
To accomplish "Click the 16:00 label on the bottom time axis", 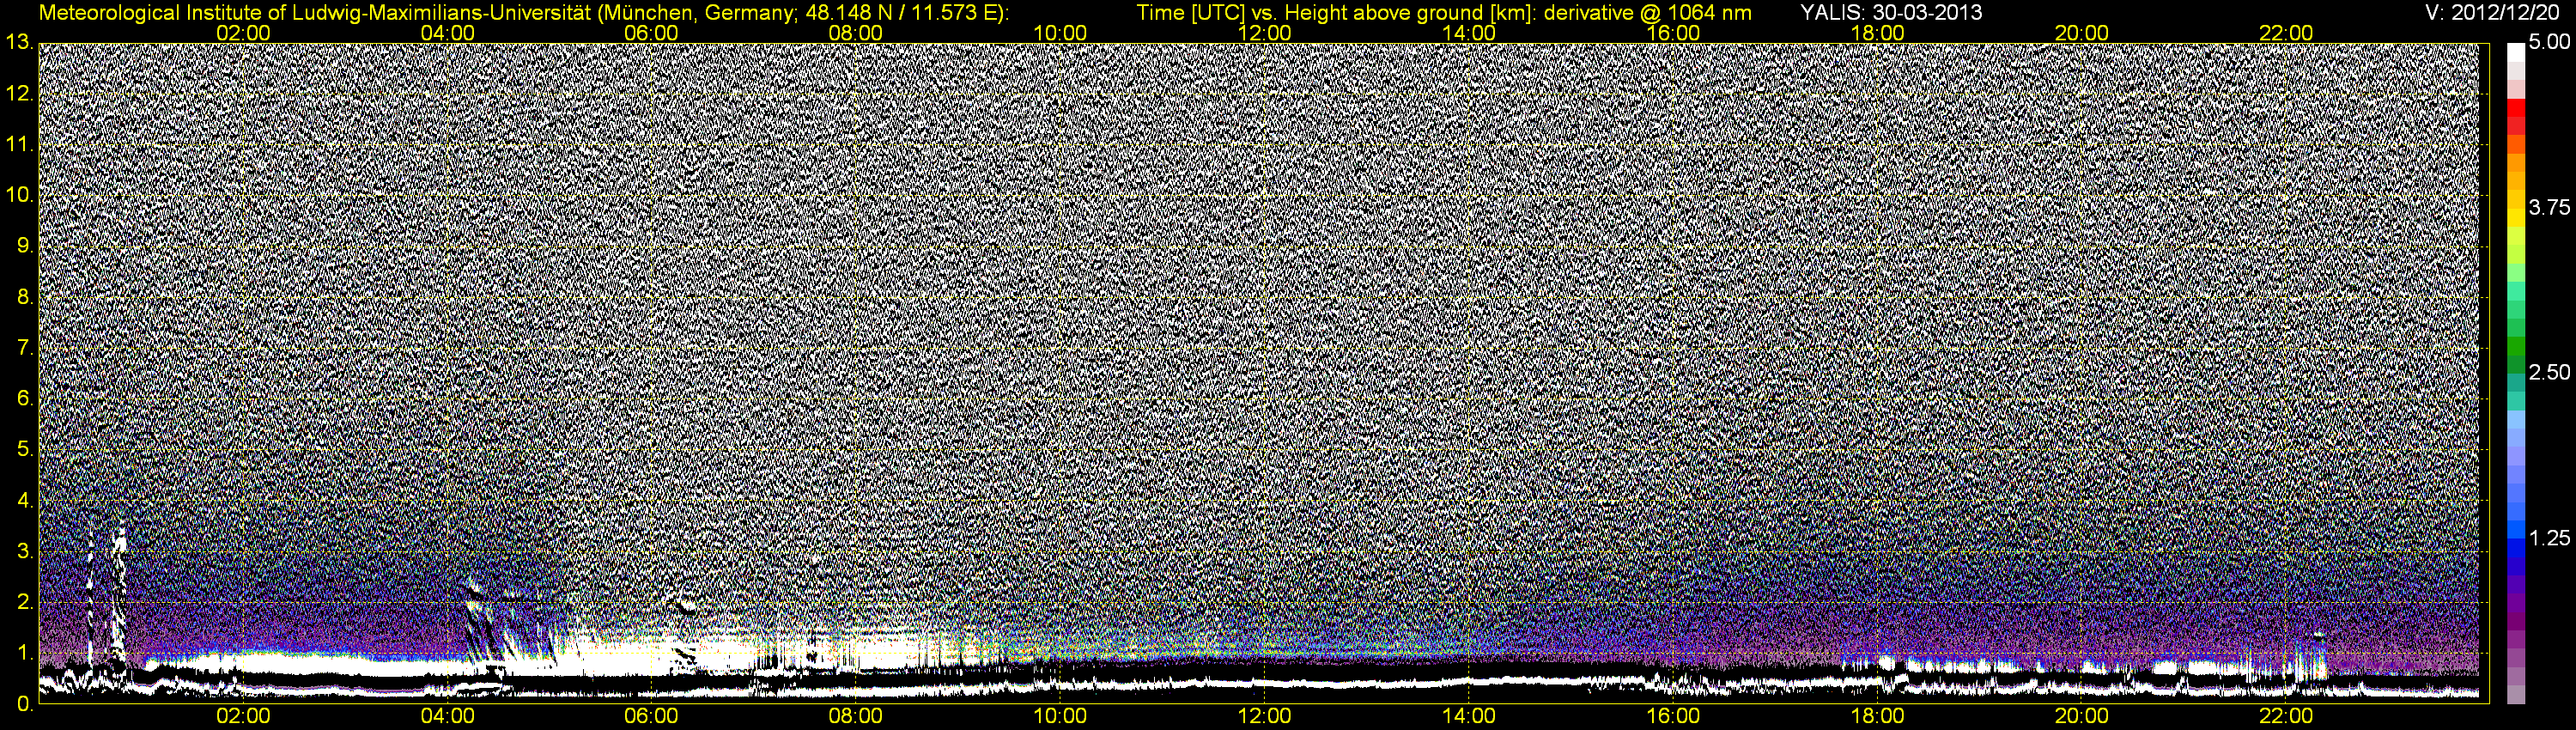I will pyautogui.click(x=1673, y=717).
